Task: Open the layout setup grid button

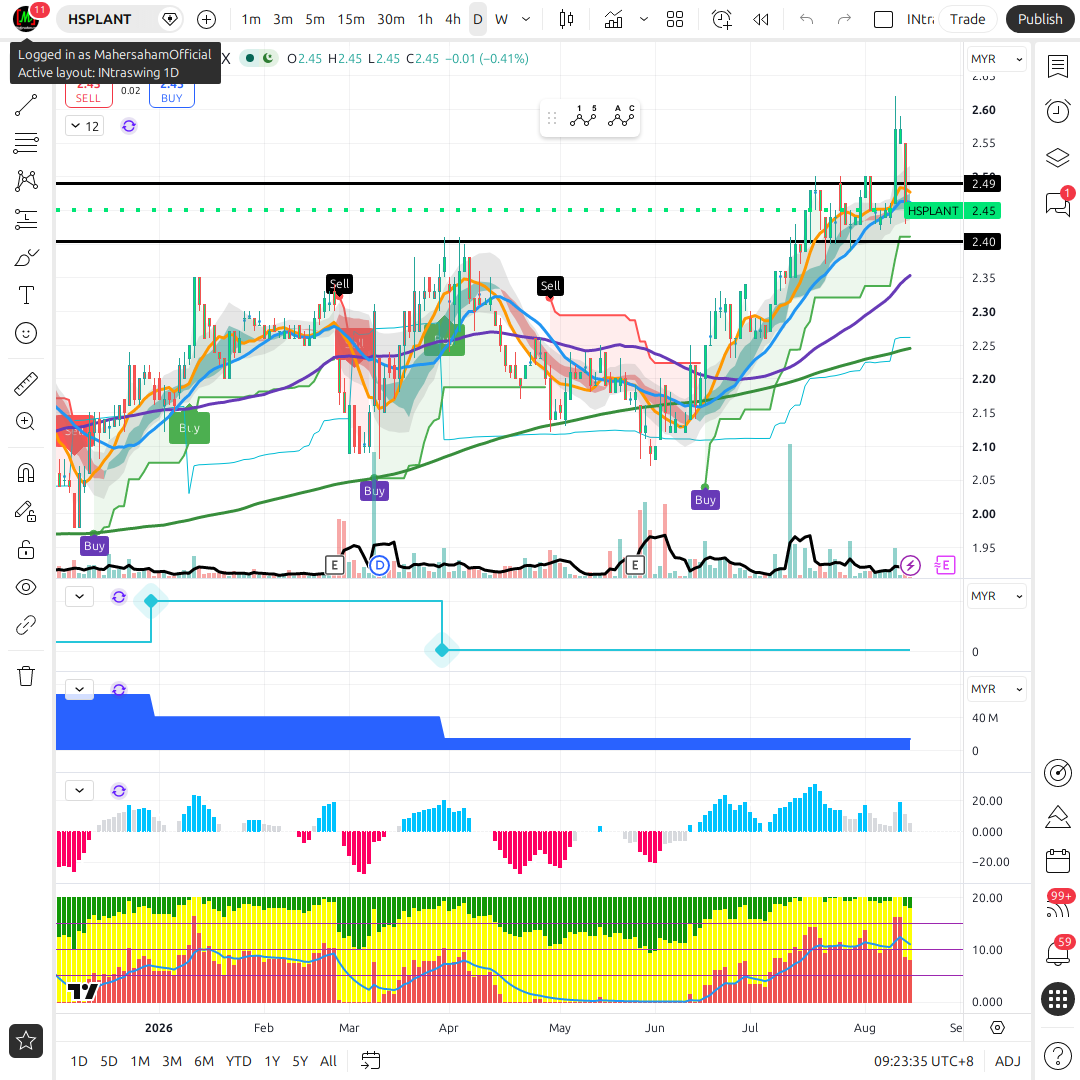Action: (x=675, y=19)
